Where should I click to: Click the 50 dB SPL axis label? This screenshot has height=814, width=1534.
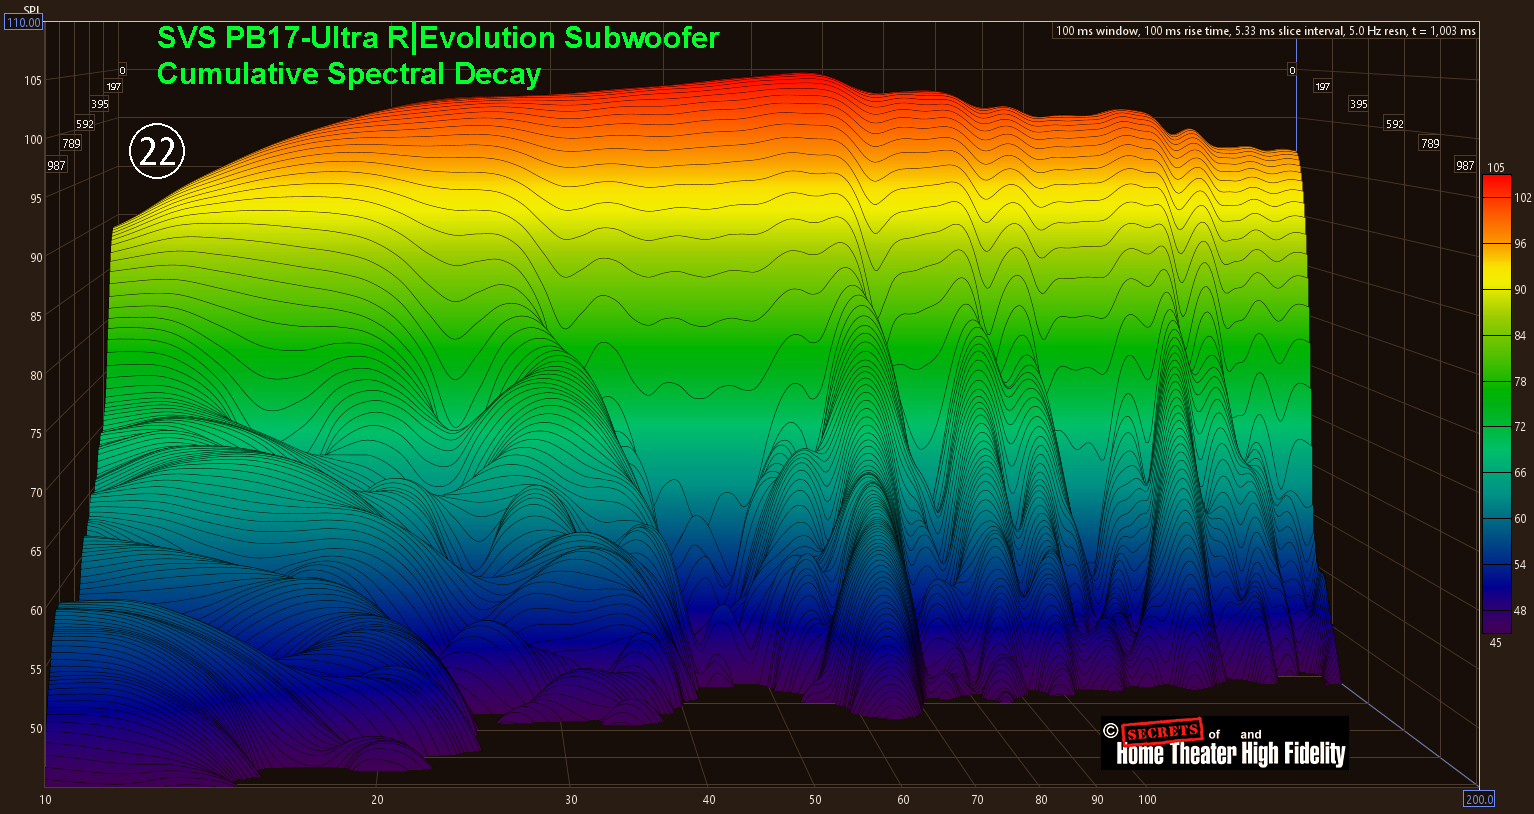[36, 728]
